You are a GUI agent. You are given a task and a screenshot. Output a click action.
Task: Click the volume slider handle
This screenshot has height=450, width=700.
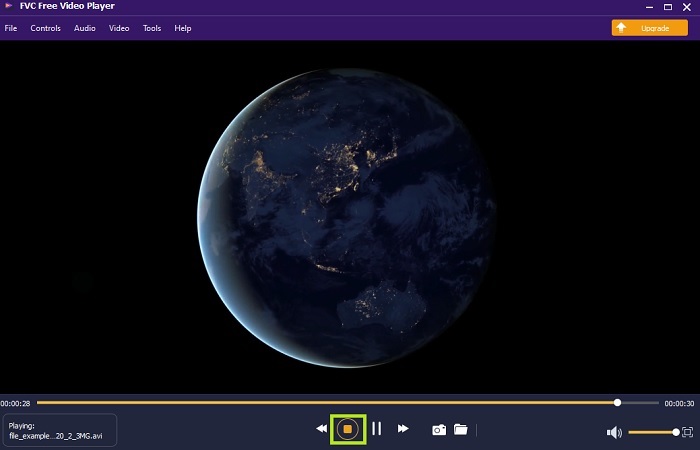(676, 432)
